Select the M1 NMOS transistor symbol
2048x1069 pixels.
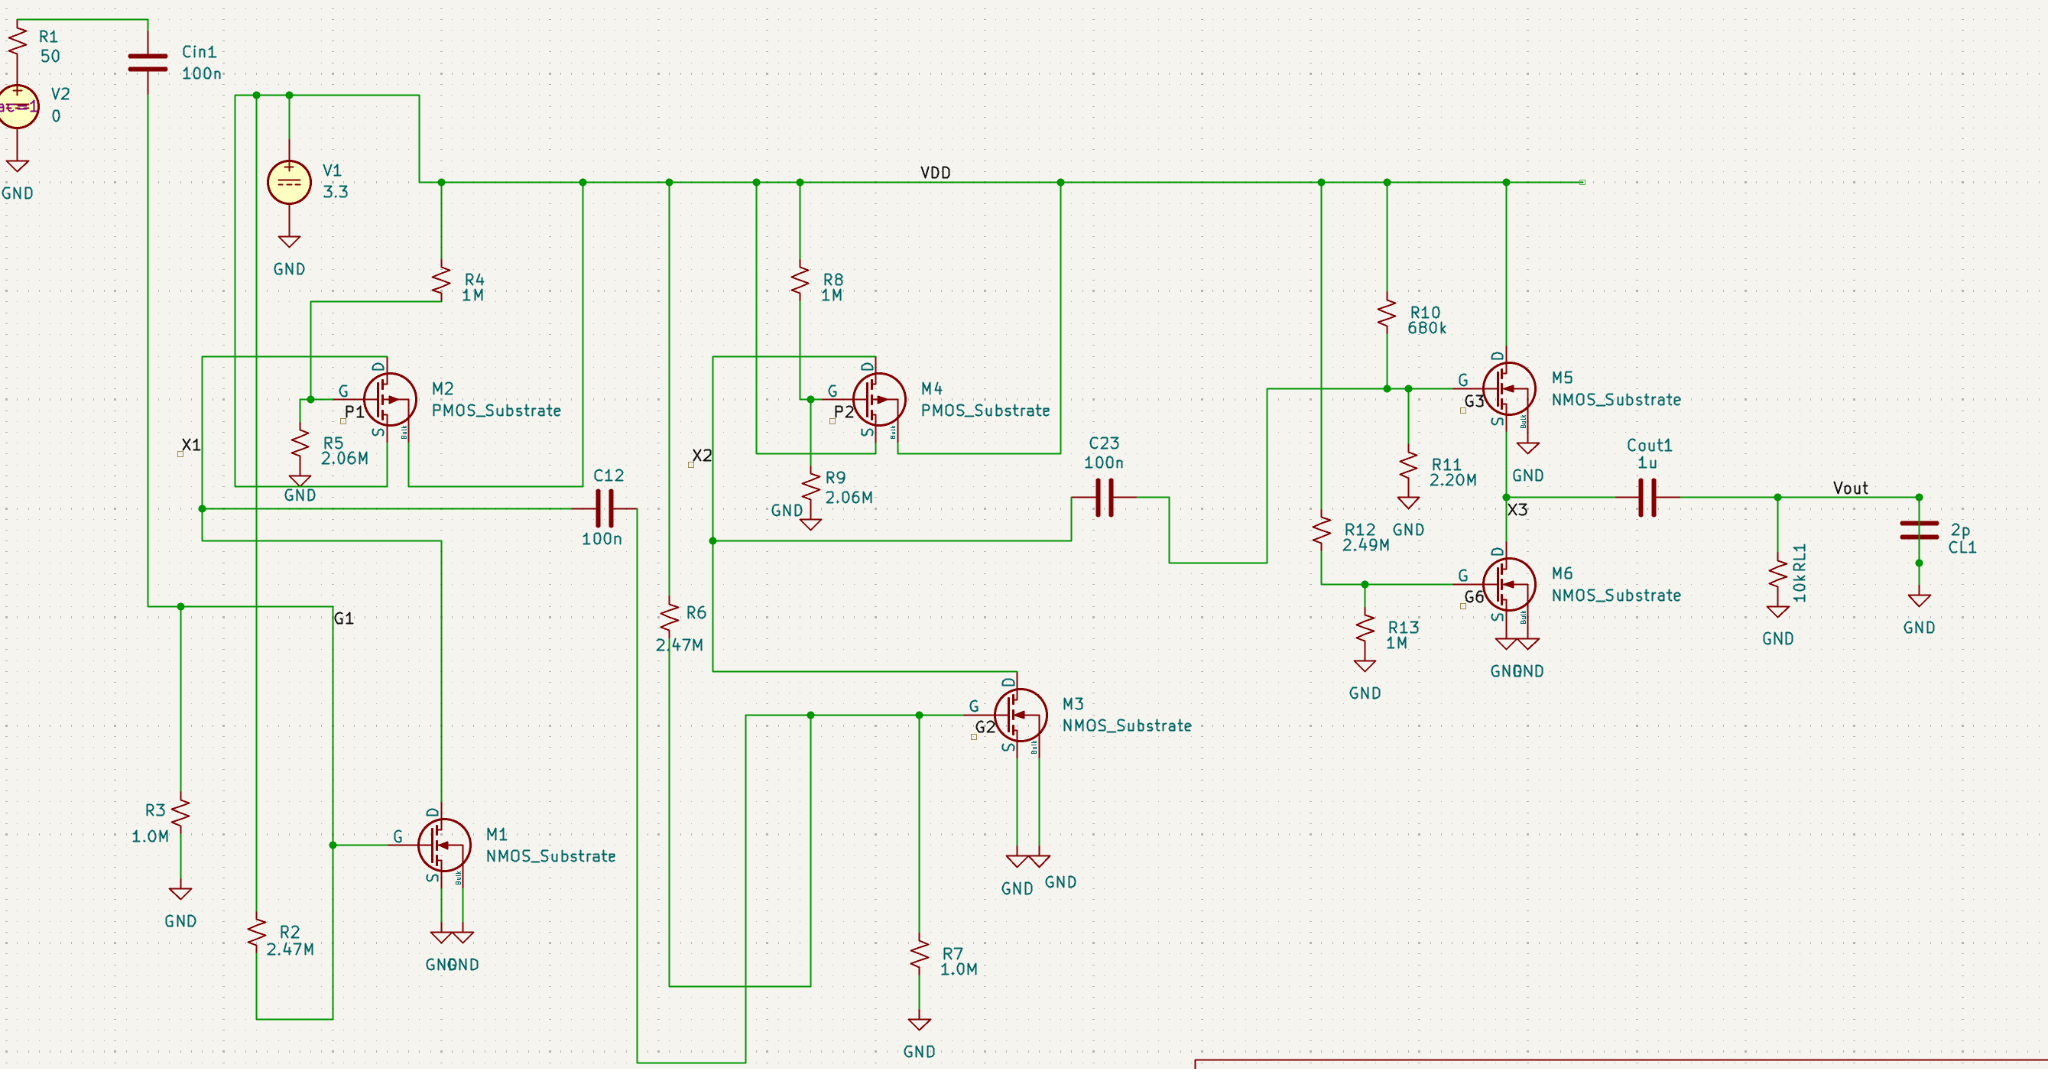[x=443, y=845]
